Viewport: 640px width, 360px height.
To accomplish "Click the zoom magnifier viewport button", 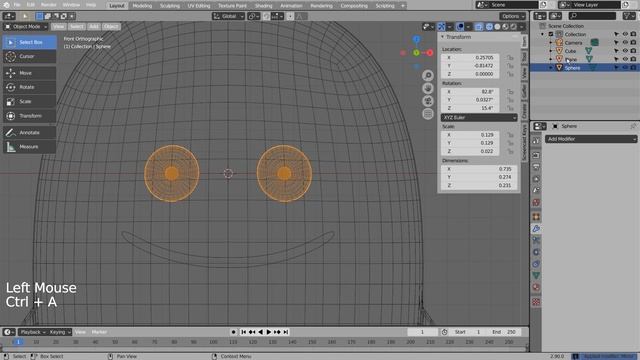I will pyautogui.click(x=428, y=76).
